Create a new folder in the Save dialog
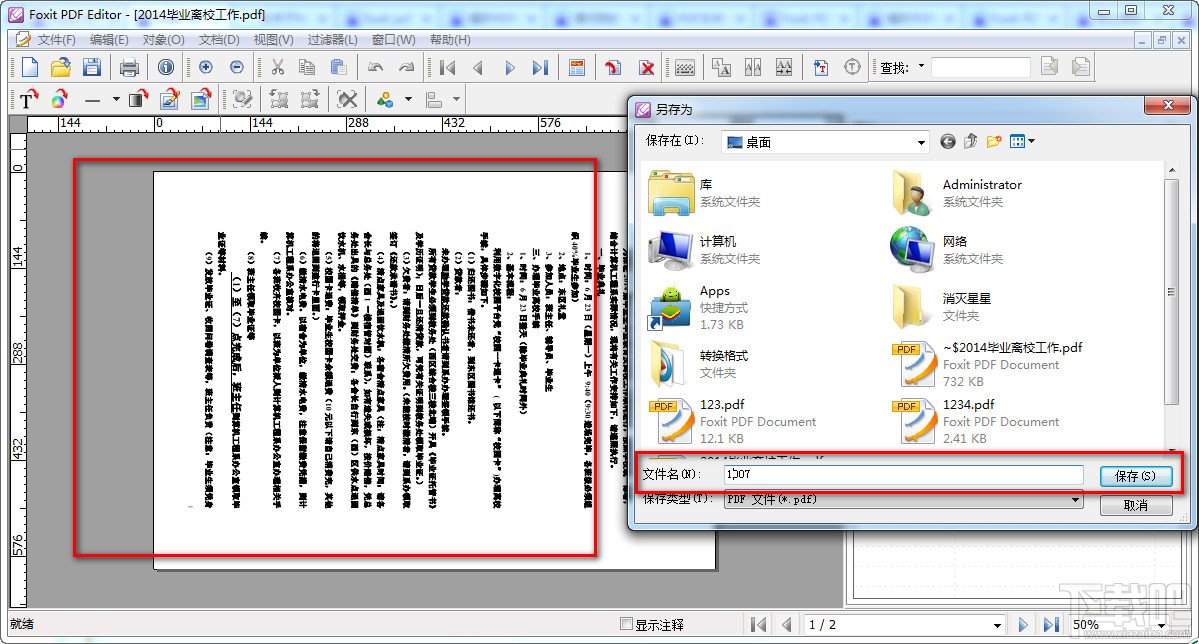The width and height of the screenshot is (1199, 644). click(993, 141)
